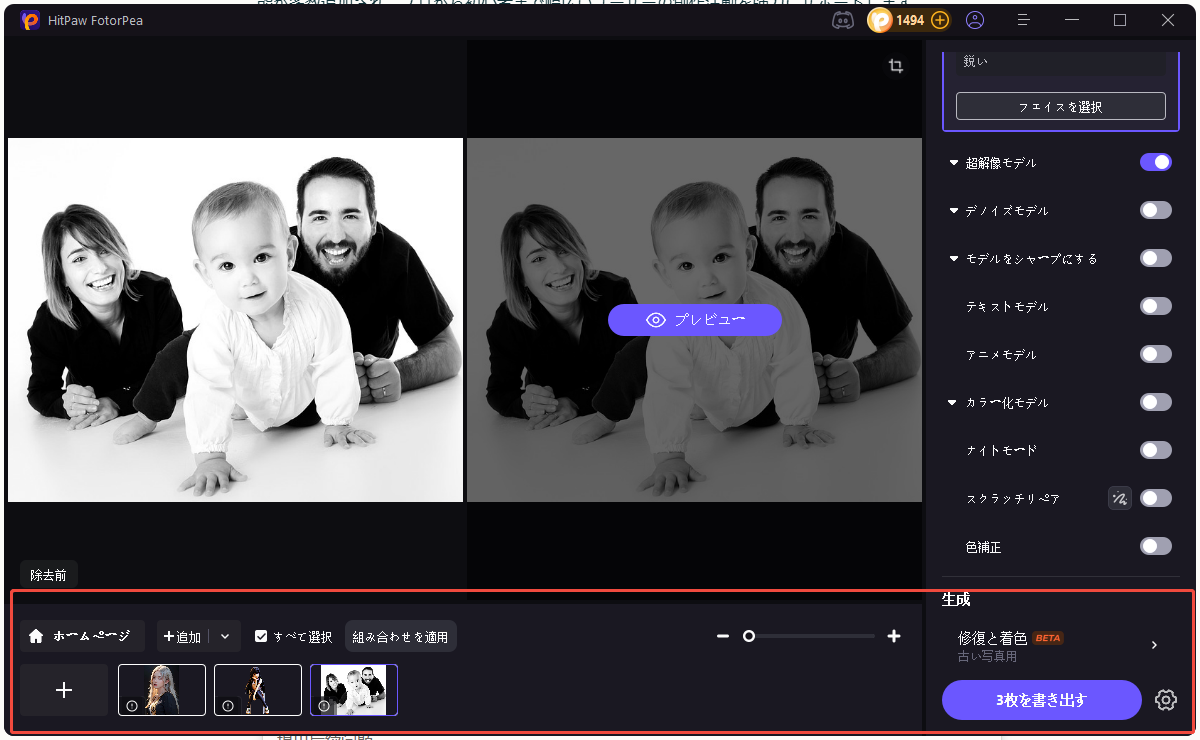1200x740 pixels.
Task: Click 3枚を書き出す export button
Action: pyautogui.click(x=1041, y=700)
